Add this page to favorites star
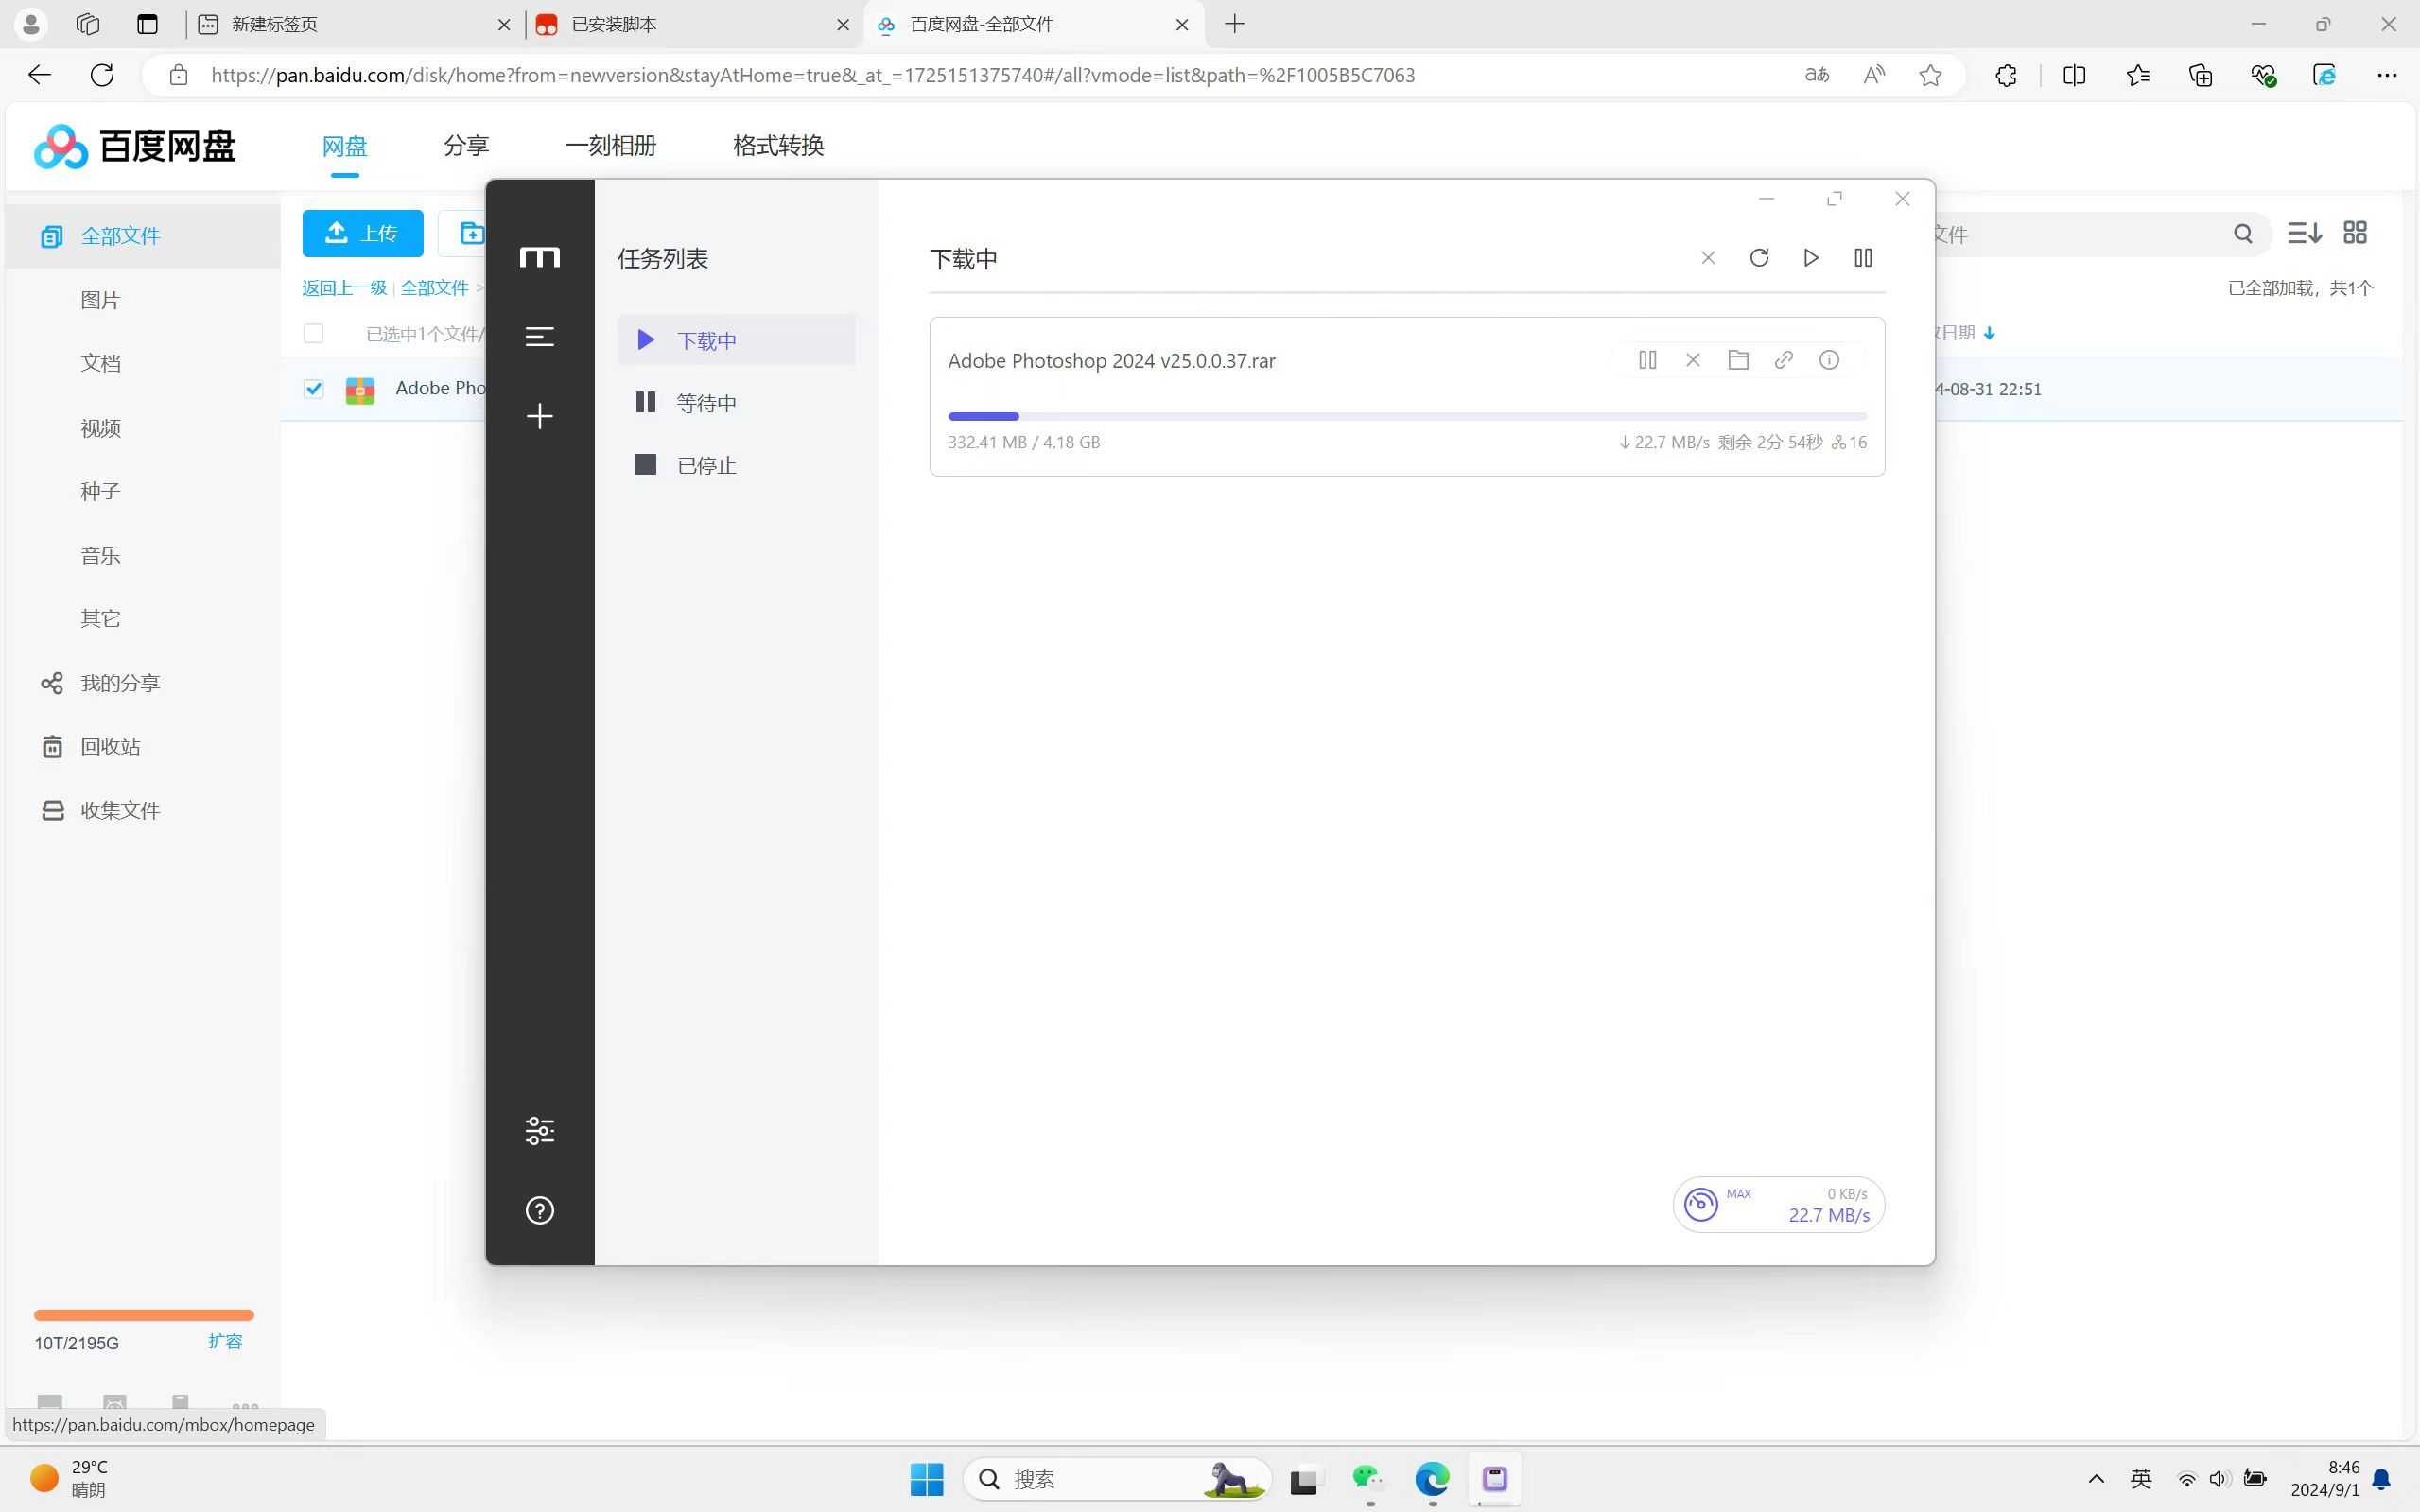This screenshot has width=2420, height=1512. 1930,75
